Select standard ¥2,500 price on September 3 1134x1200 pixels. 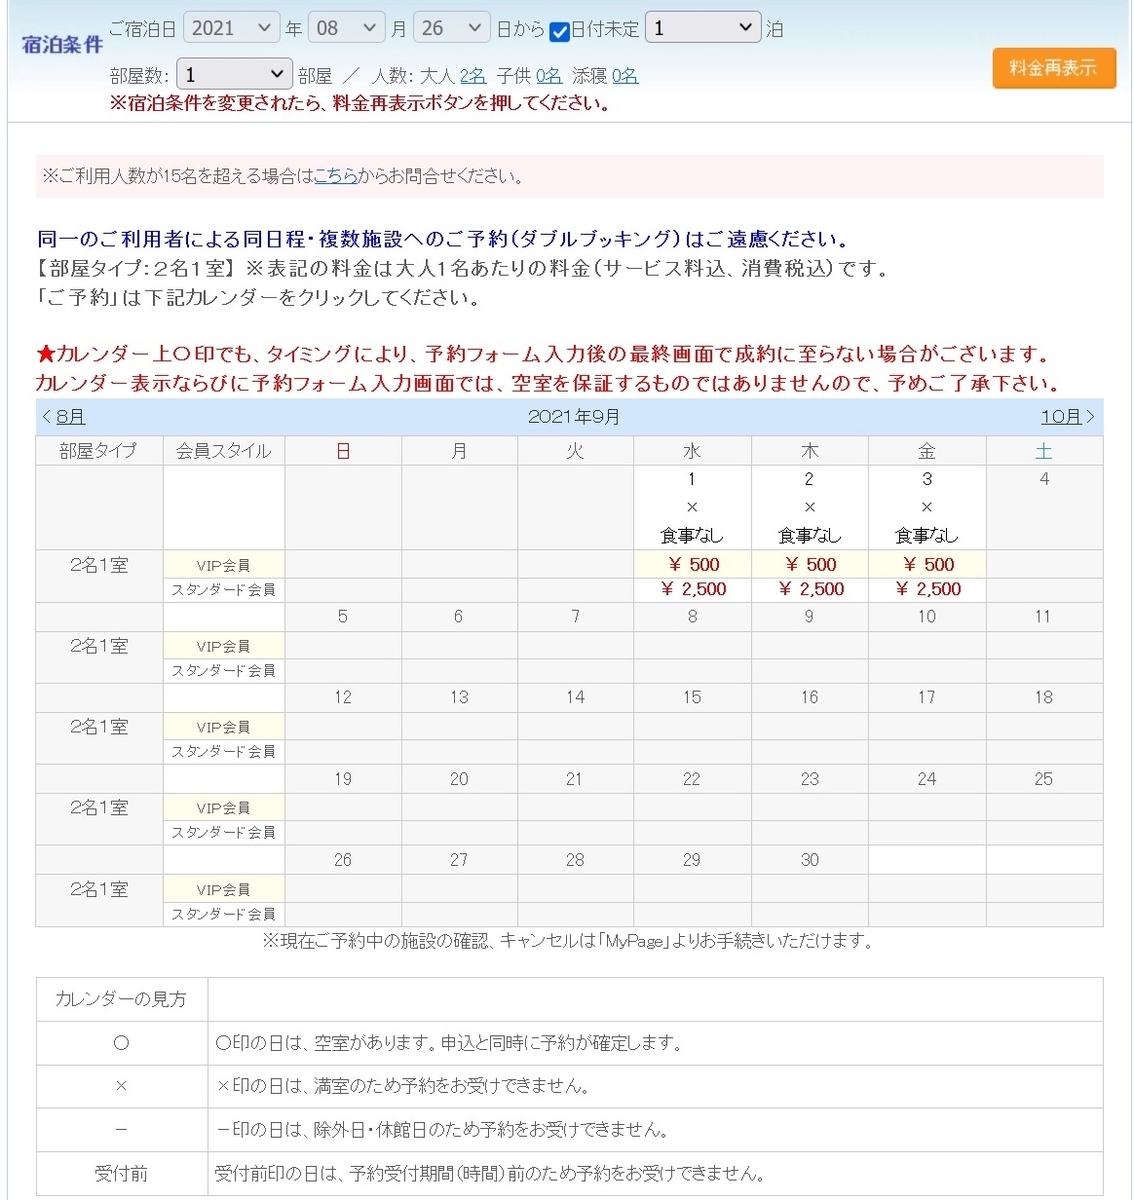coord(927,589)
